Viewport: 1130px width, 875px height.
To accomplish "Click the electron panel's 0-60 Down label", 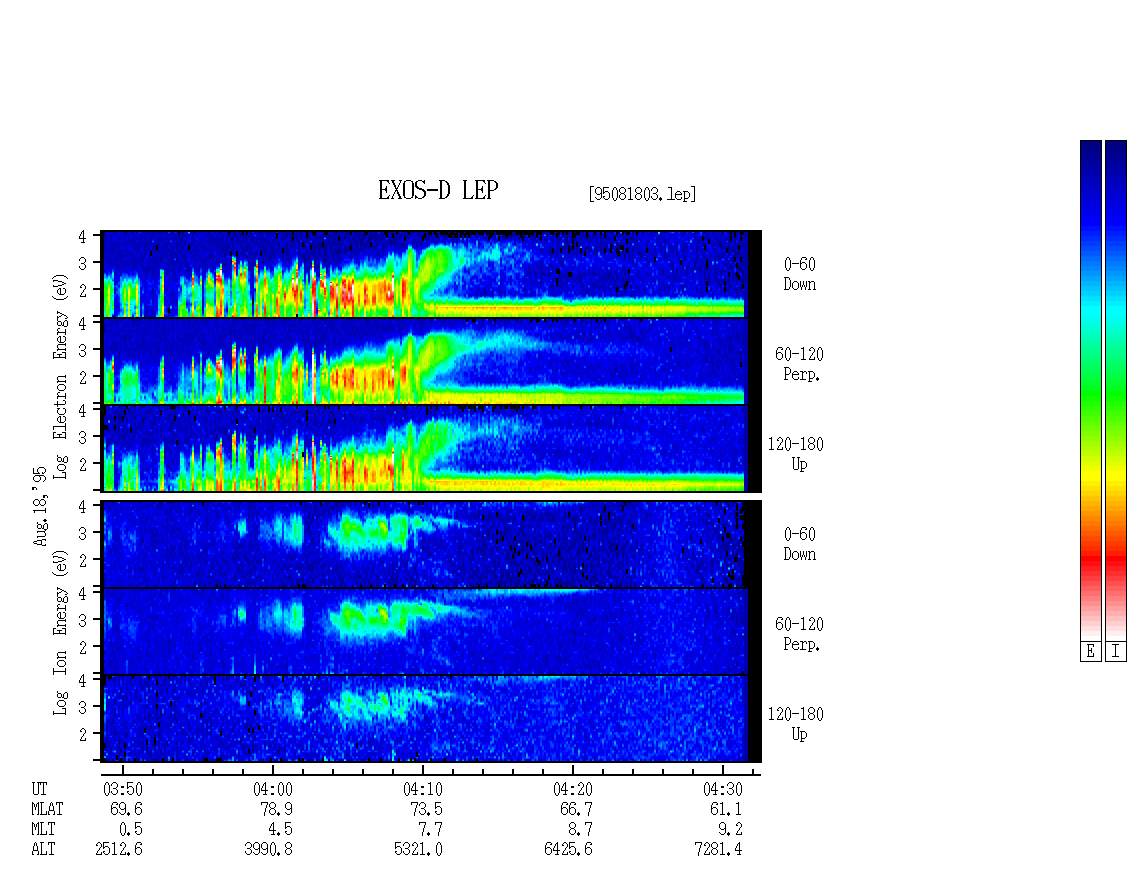I will pos(799,274).
